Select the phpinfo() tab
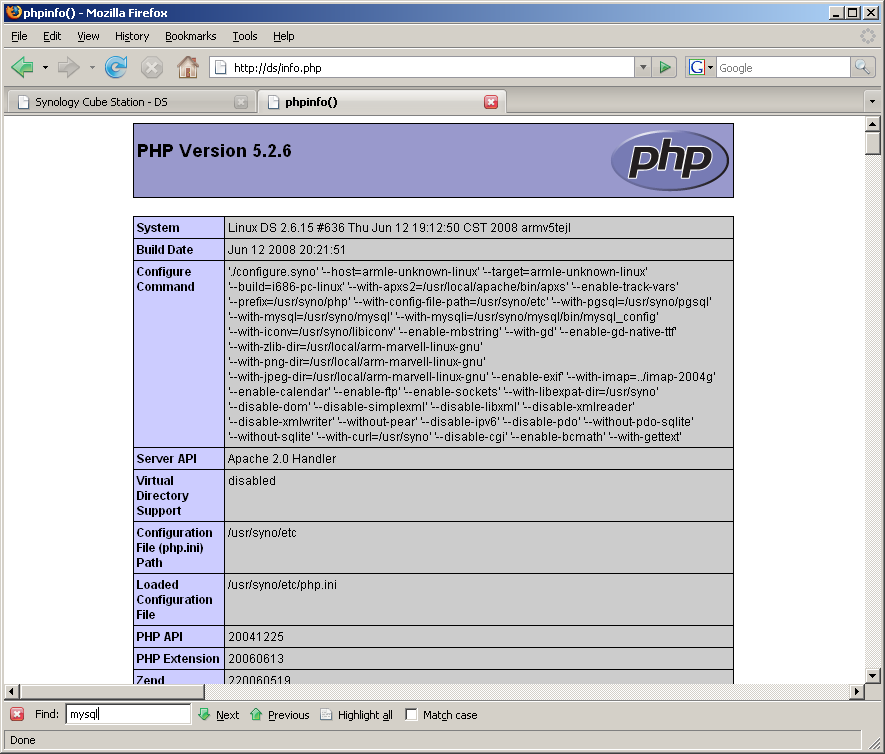 pos(382,102)
